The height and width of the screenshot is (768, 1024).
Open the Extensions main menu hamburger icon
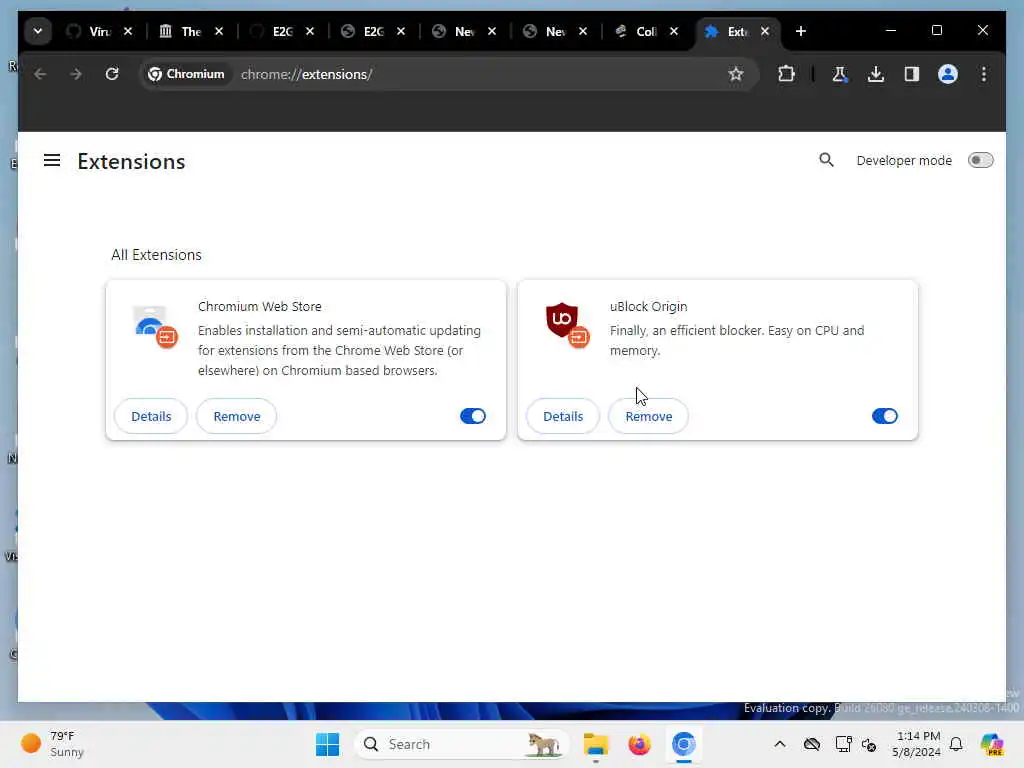(x=52, y=161)
